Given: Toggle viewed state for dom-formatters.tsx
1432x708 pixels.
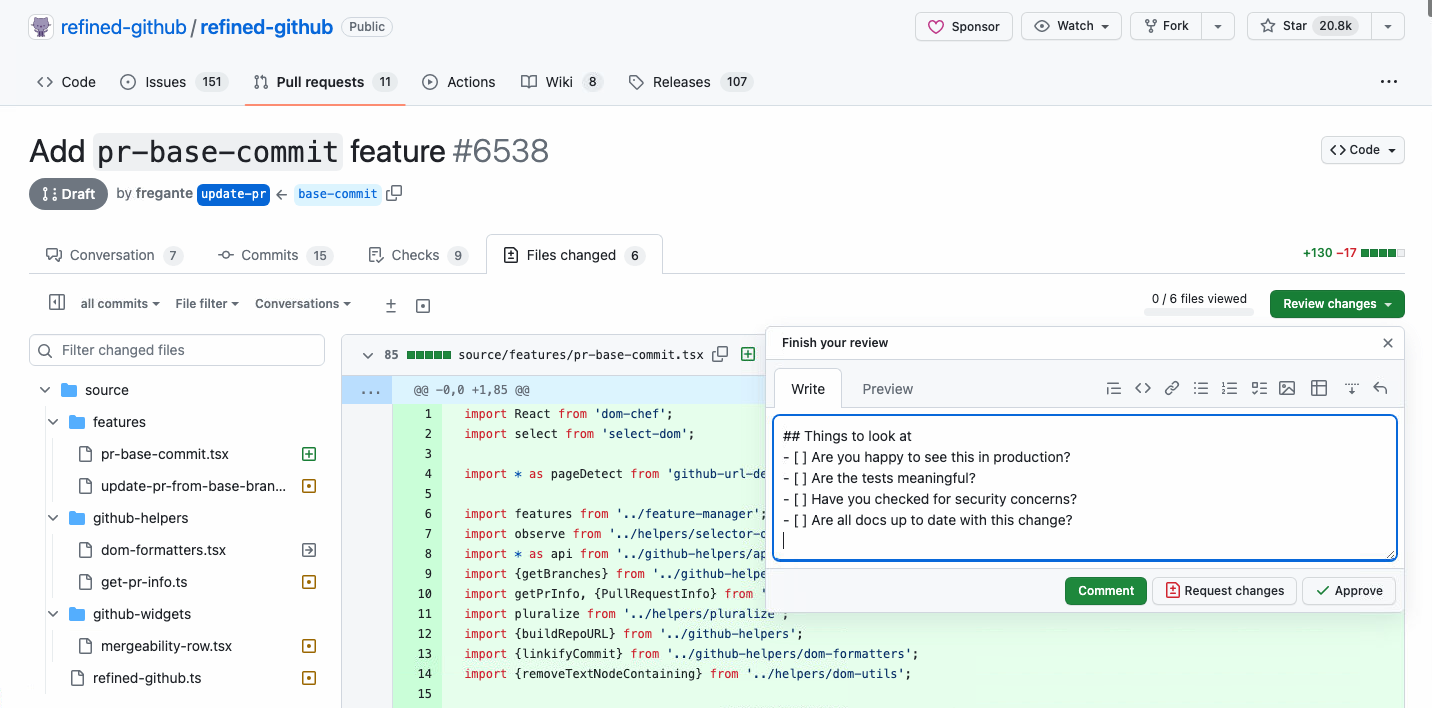Looking at the screenshot, I should [309, 550].
